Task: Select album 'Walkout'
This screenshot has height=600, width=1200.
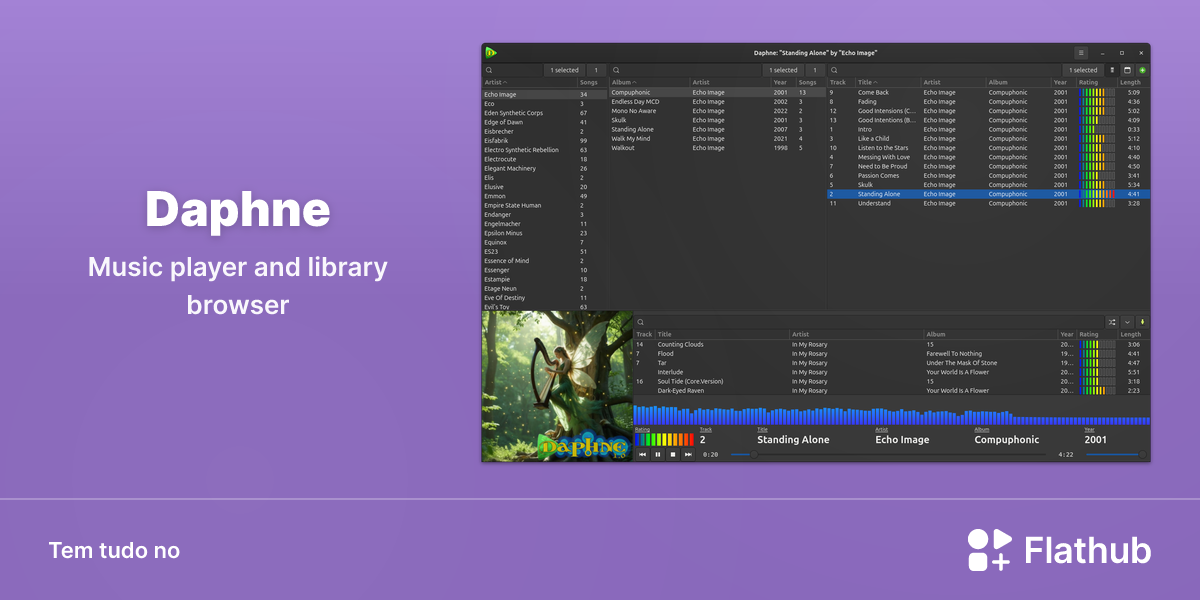Action: point(717,148)
